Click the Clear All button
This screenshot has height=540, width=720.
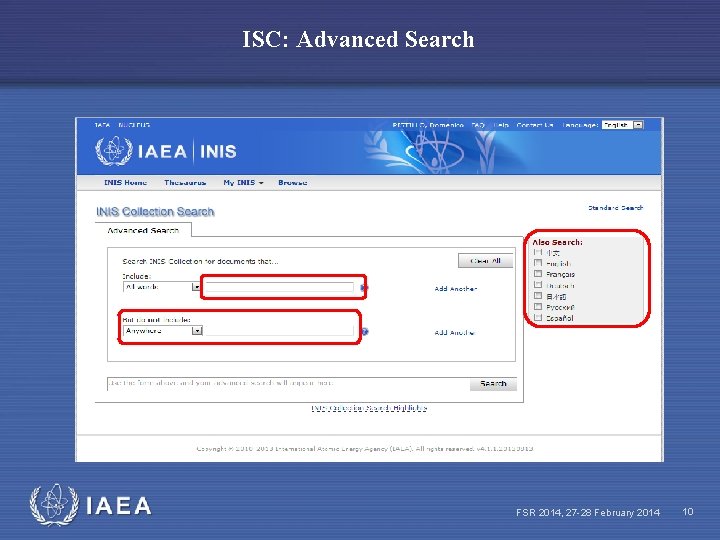[x=485, y=261]
